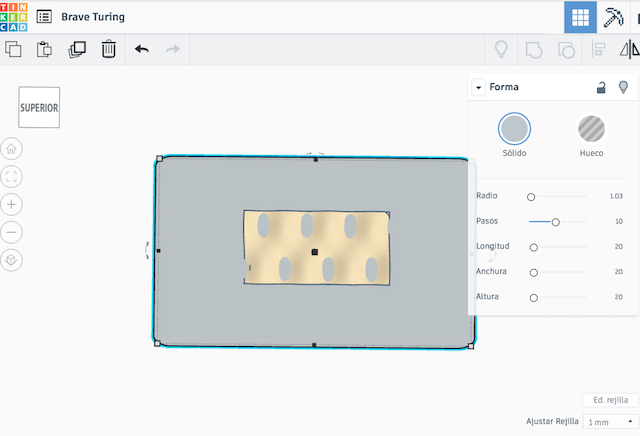The width and height of the screenshot is (640, 436).
Task: Click the Anchura value 20
Action: [x=619, y=272]
